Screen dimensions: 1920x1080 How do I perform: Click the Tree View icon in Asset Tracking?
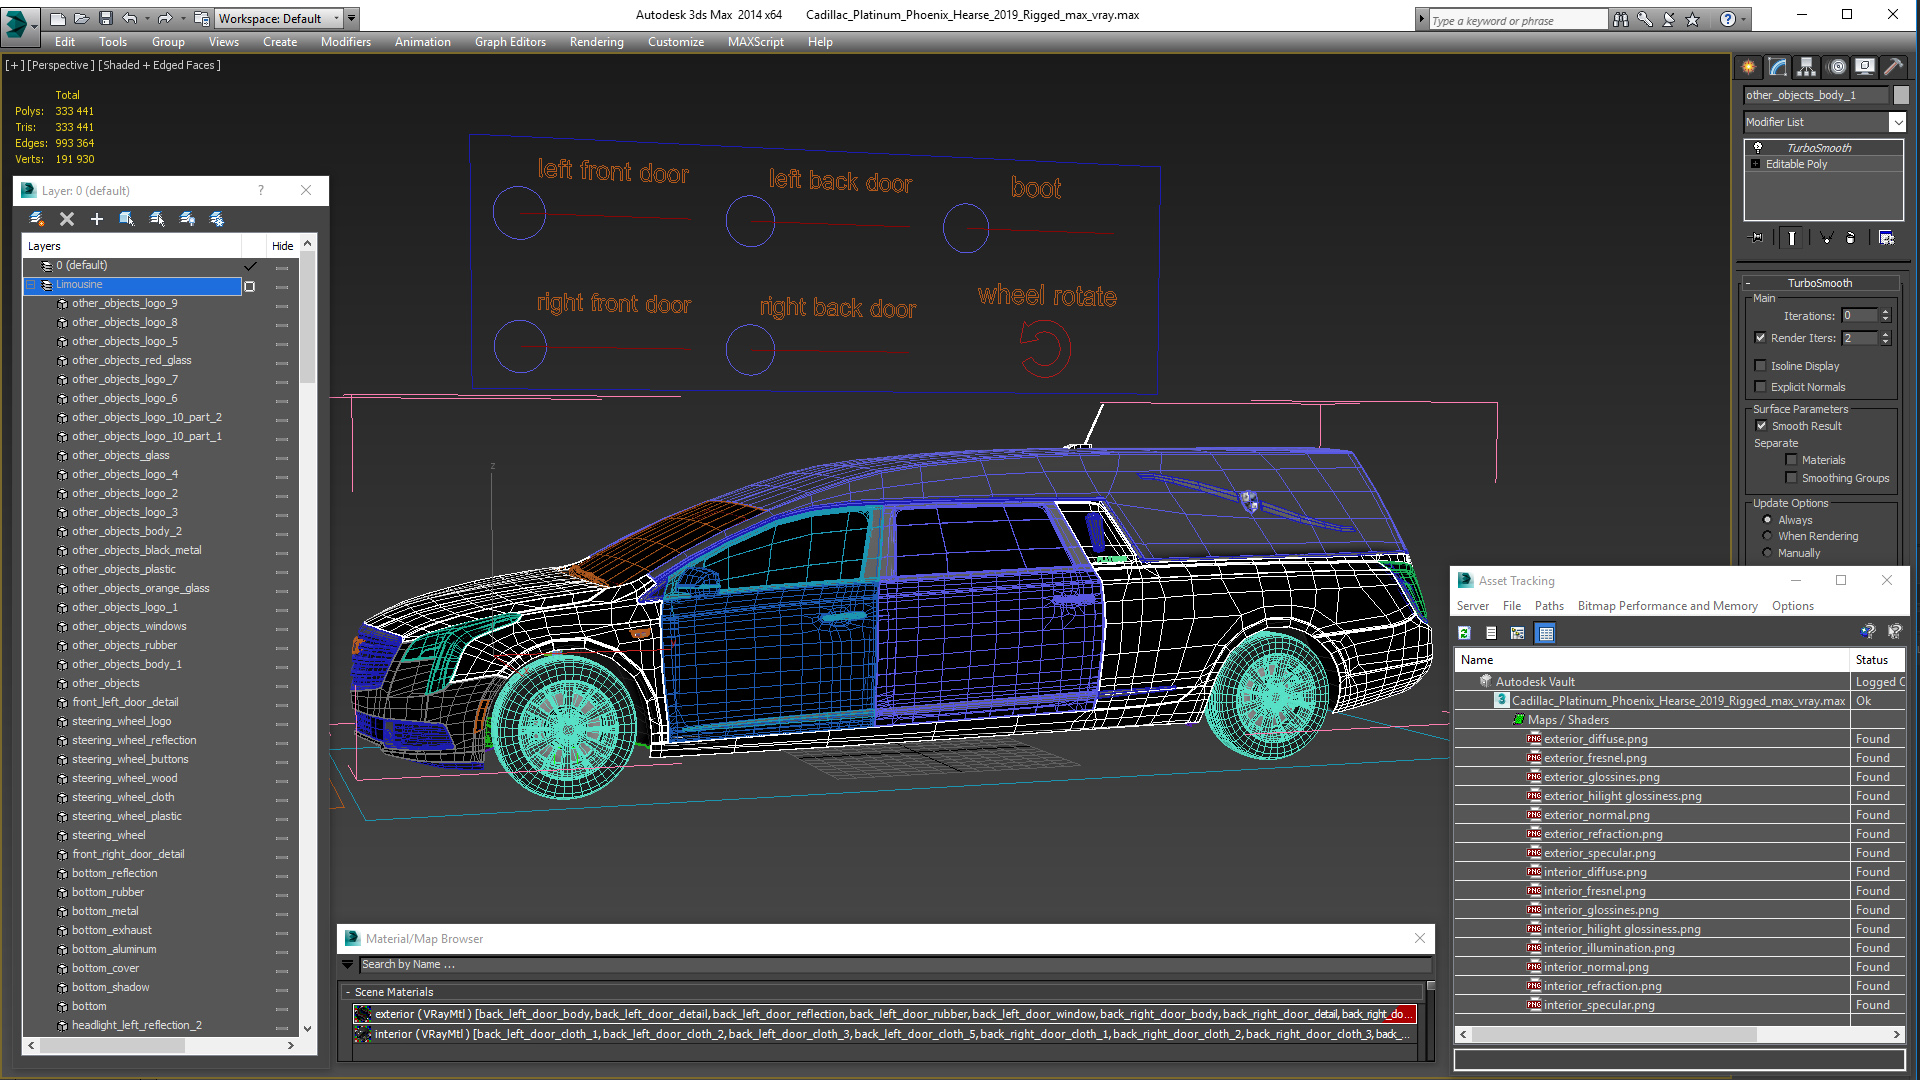(x=1518, y=633)
